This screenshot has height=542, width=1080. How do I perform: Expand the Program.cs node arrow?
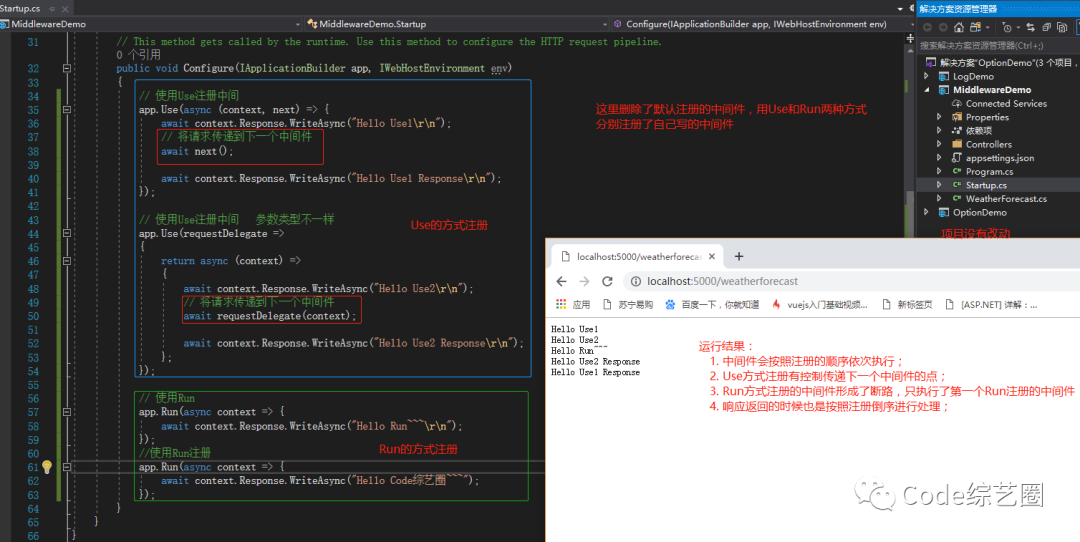coord(939,171)
